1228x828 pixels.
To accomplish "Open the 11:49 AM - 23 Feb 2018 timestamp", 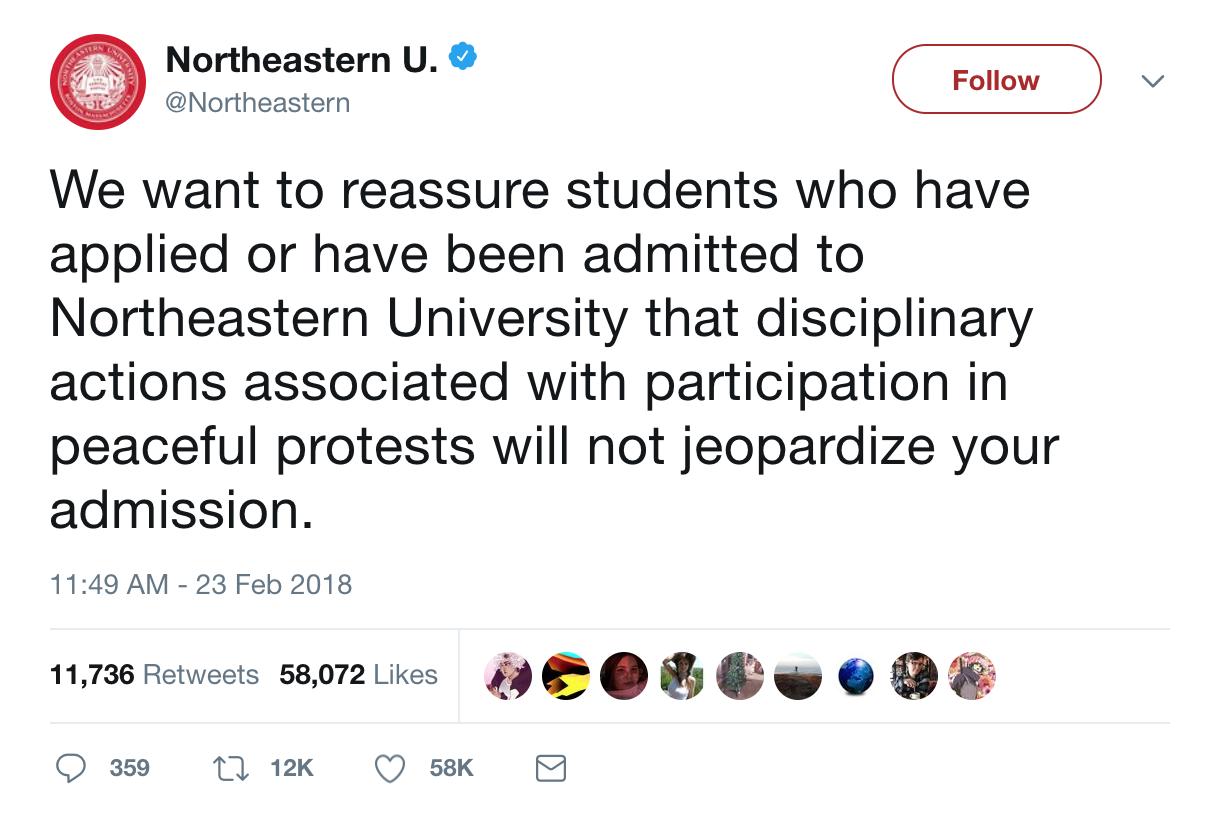I will click(201, 584).
